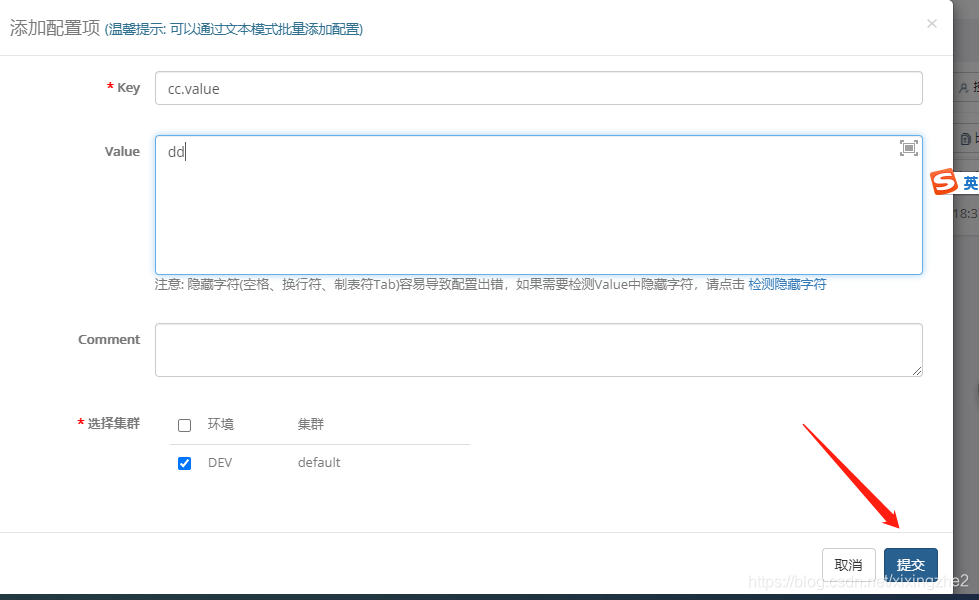Toggle the checkbox in the 环境 header row
979x600 pixels.
(x=184, y=423)
